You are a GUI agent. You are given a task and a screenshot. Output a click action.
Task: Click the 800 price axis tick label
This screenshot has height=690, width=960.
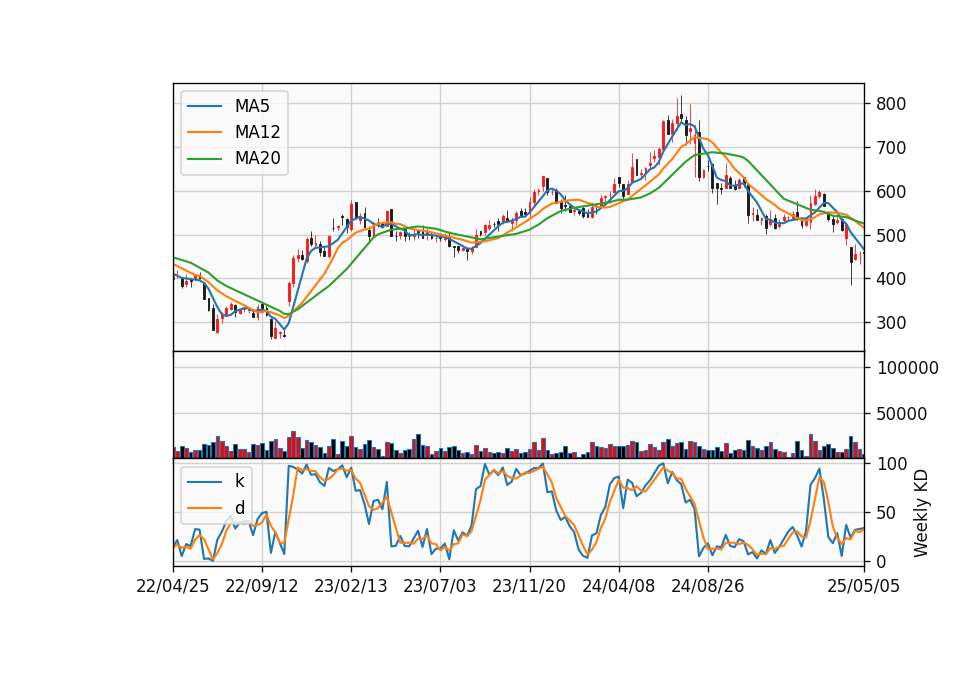(x=891, y=104)
